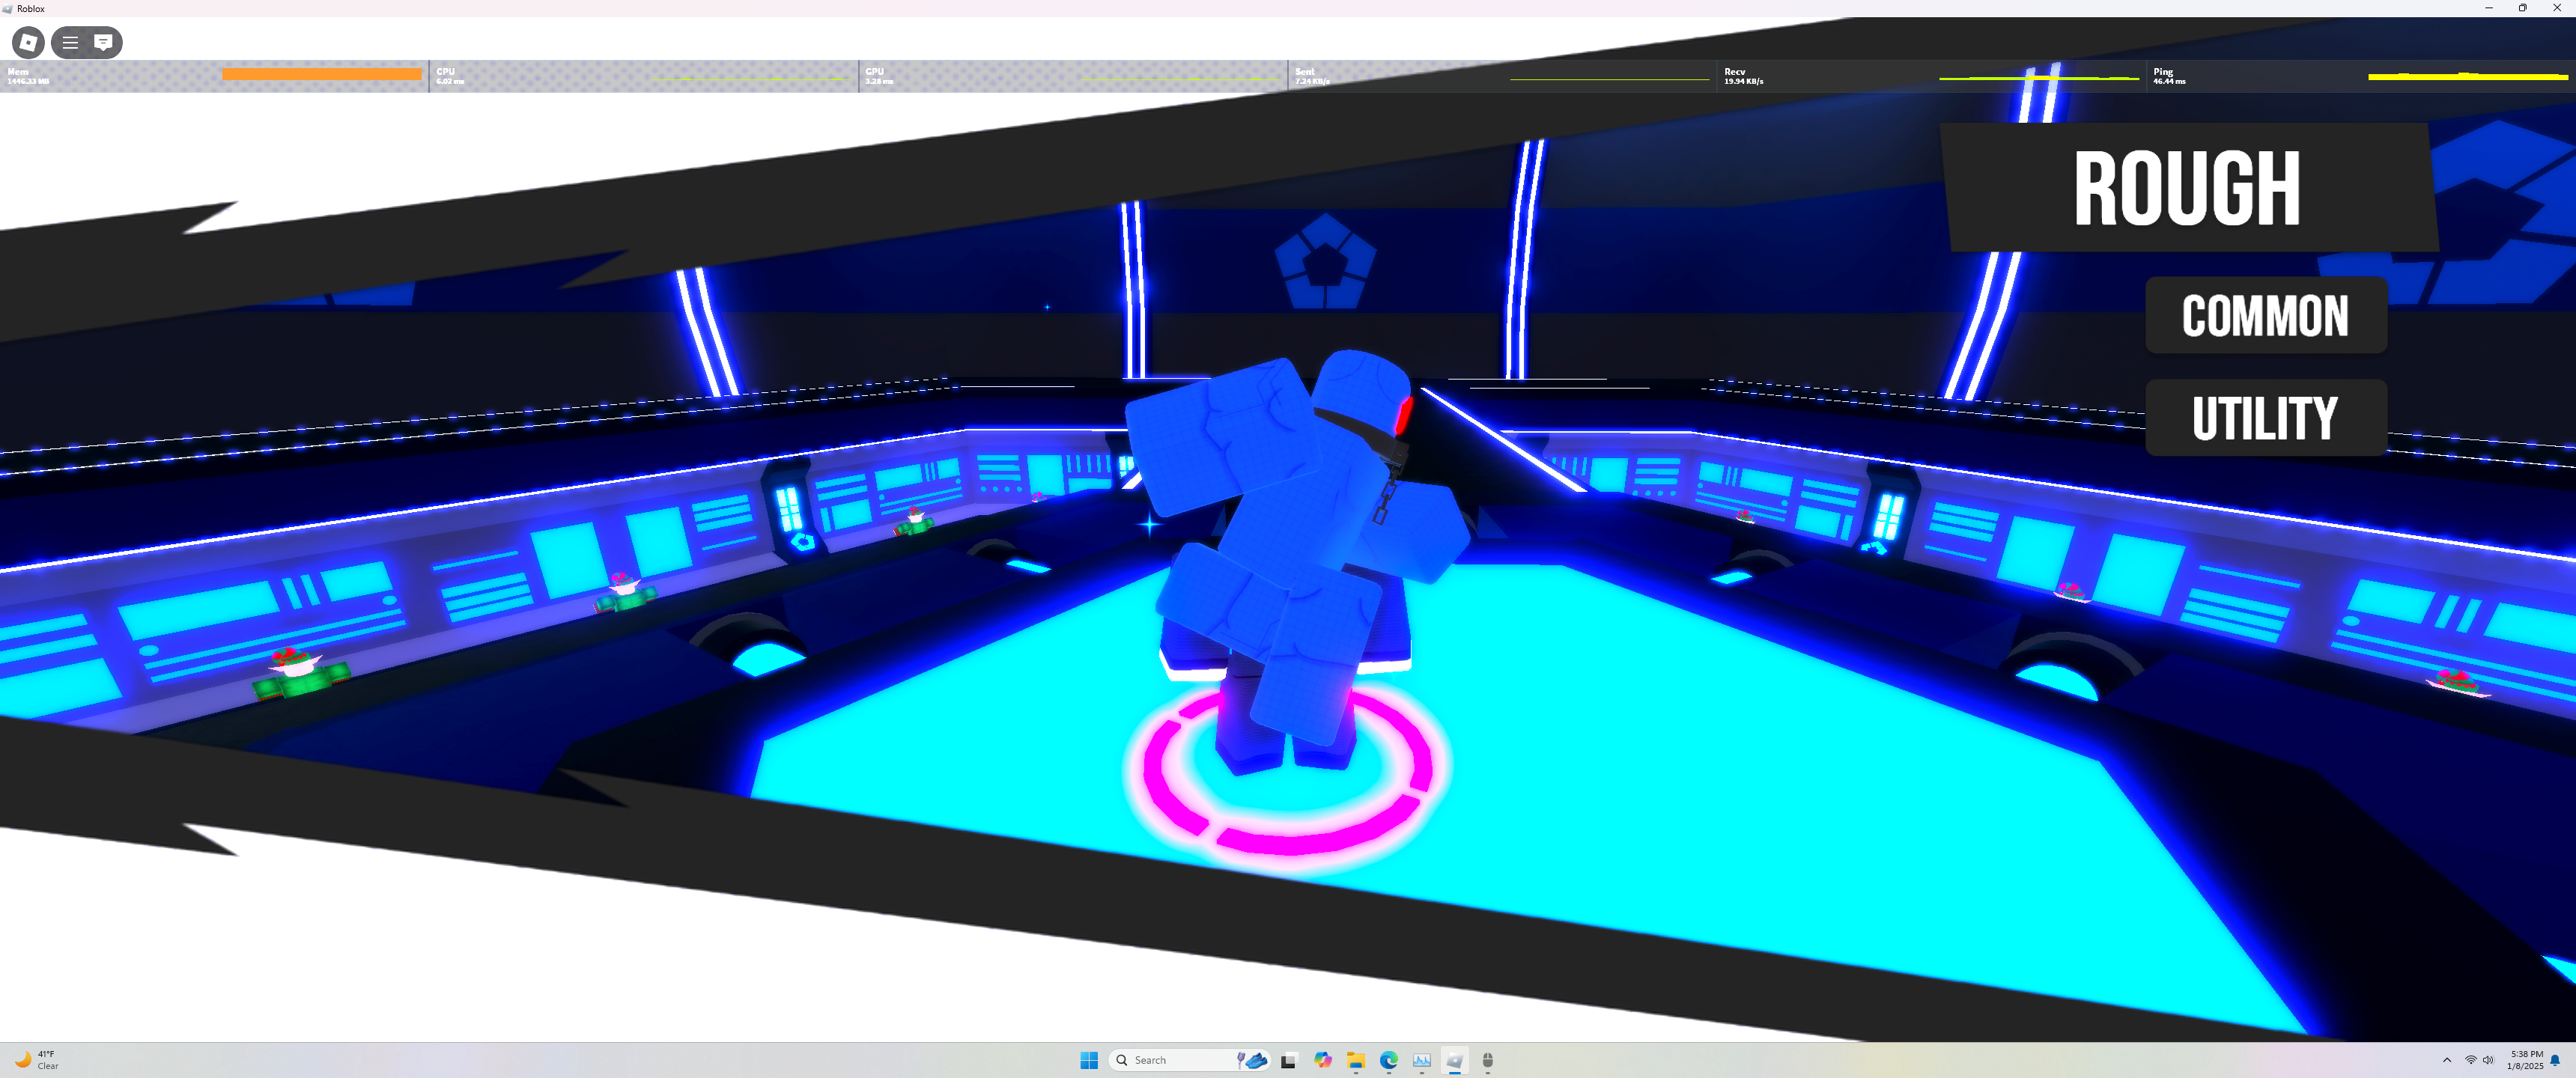Open the mouse utility taskbar app
This screenshot has width=2576, height=1078.
pyautogui.click(x=1487, y=1060)
